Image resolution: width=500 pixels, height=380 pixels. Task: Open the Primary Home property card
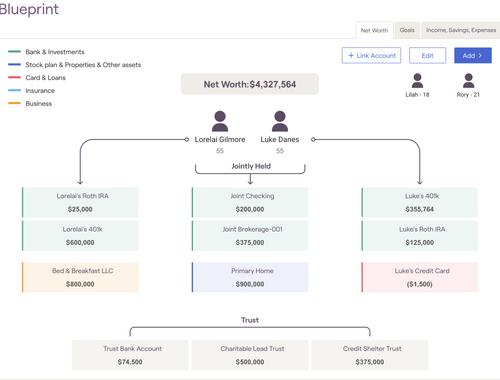(250, 277)
